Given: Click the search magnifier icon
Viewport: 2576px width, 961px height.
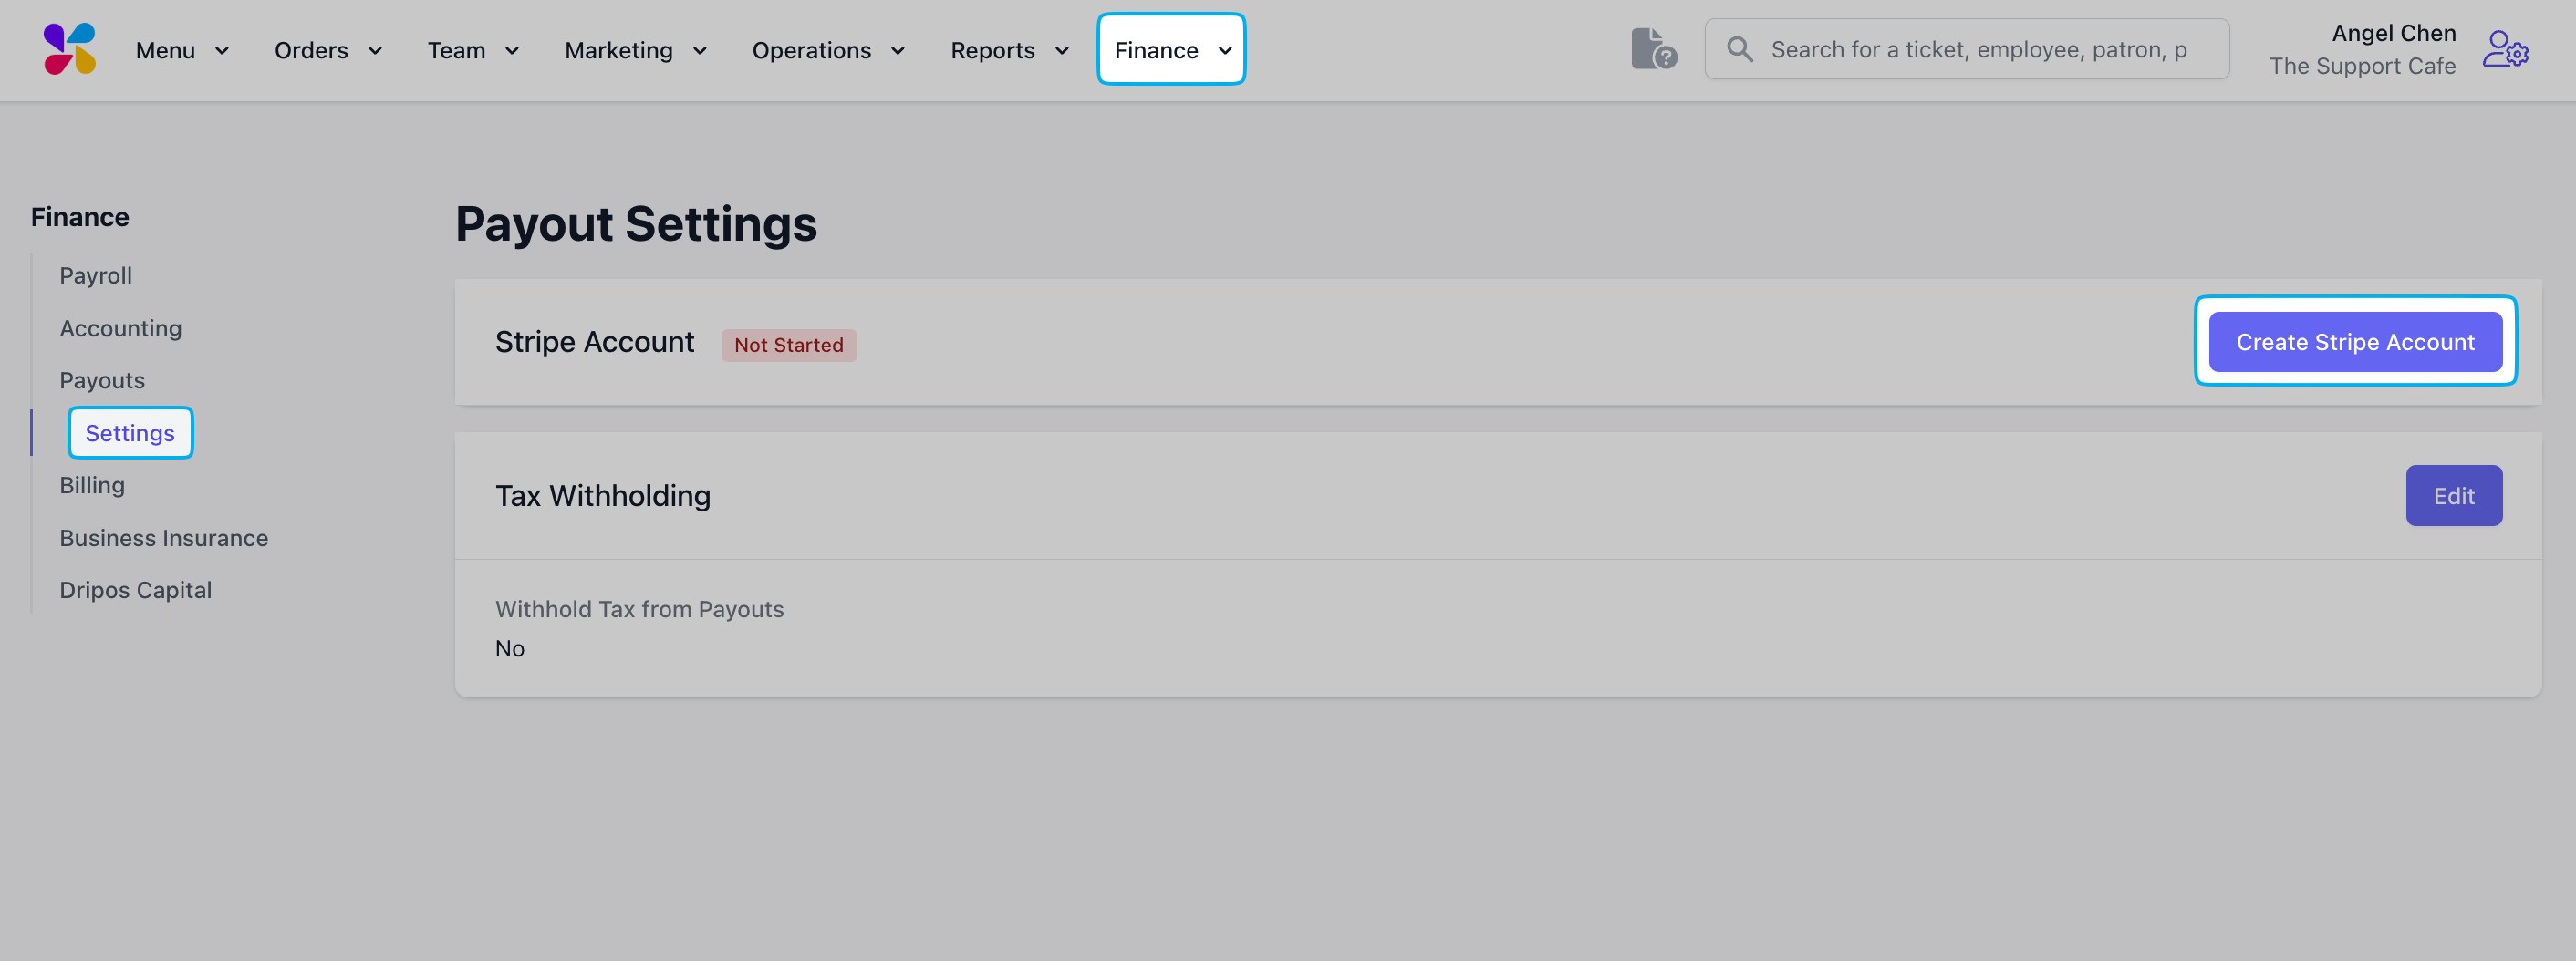Looking at the screenshot, I should click(x=1740, y=49).
